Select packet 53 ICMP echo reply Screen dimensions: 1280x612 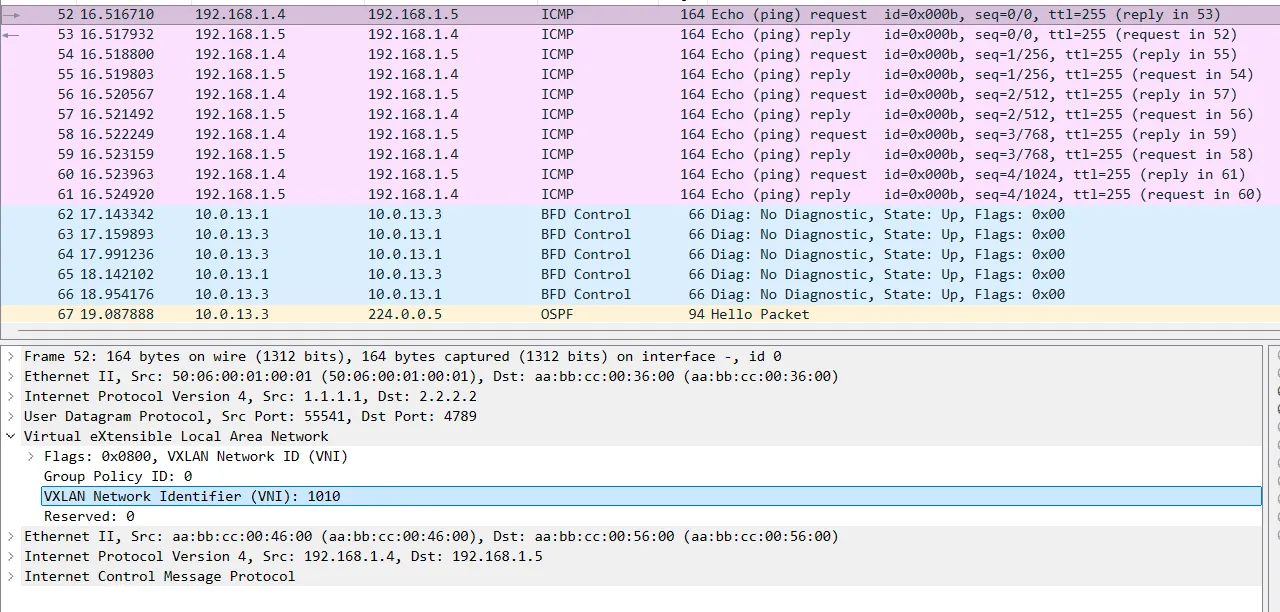[640, 35]
